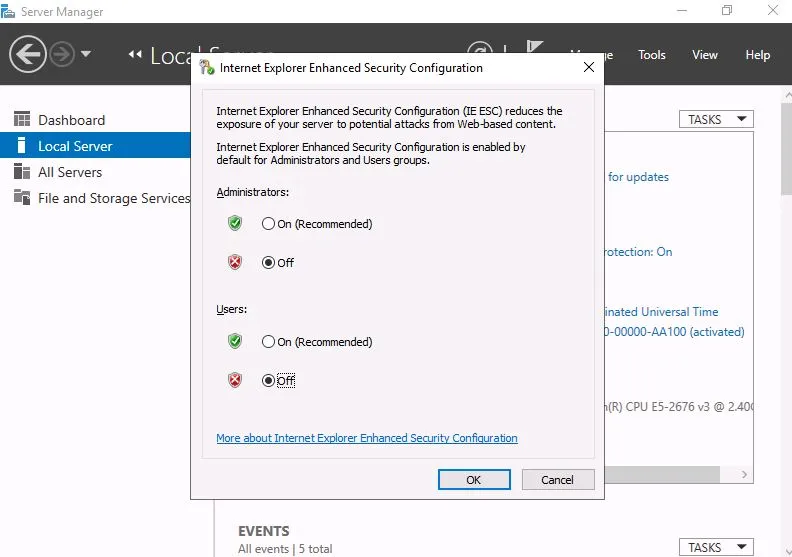
Task: Click the notifications flag icon
Action: pos(535,52)
